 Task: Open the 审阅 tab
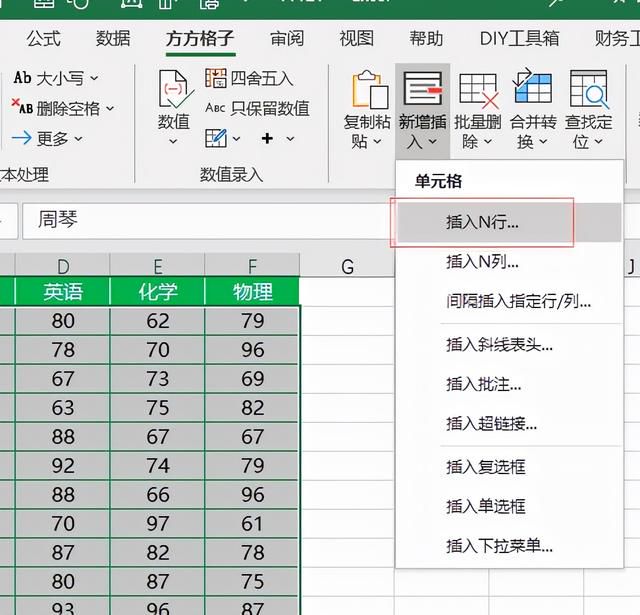point(287,39)
